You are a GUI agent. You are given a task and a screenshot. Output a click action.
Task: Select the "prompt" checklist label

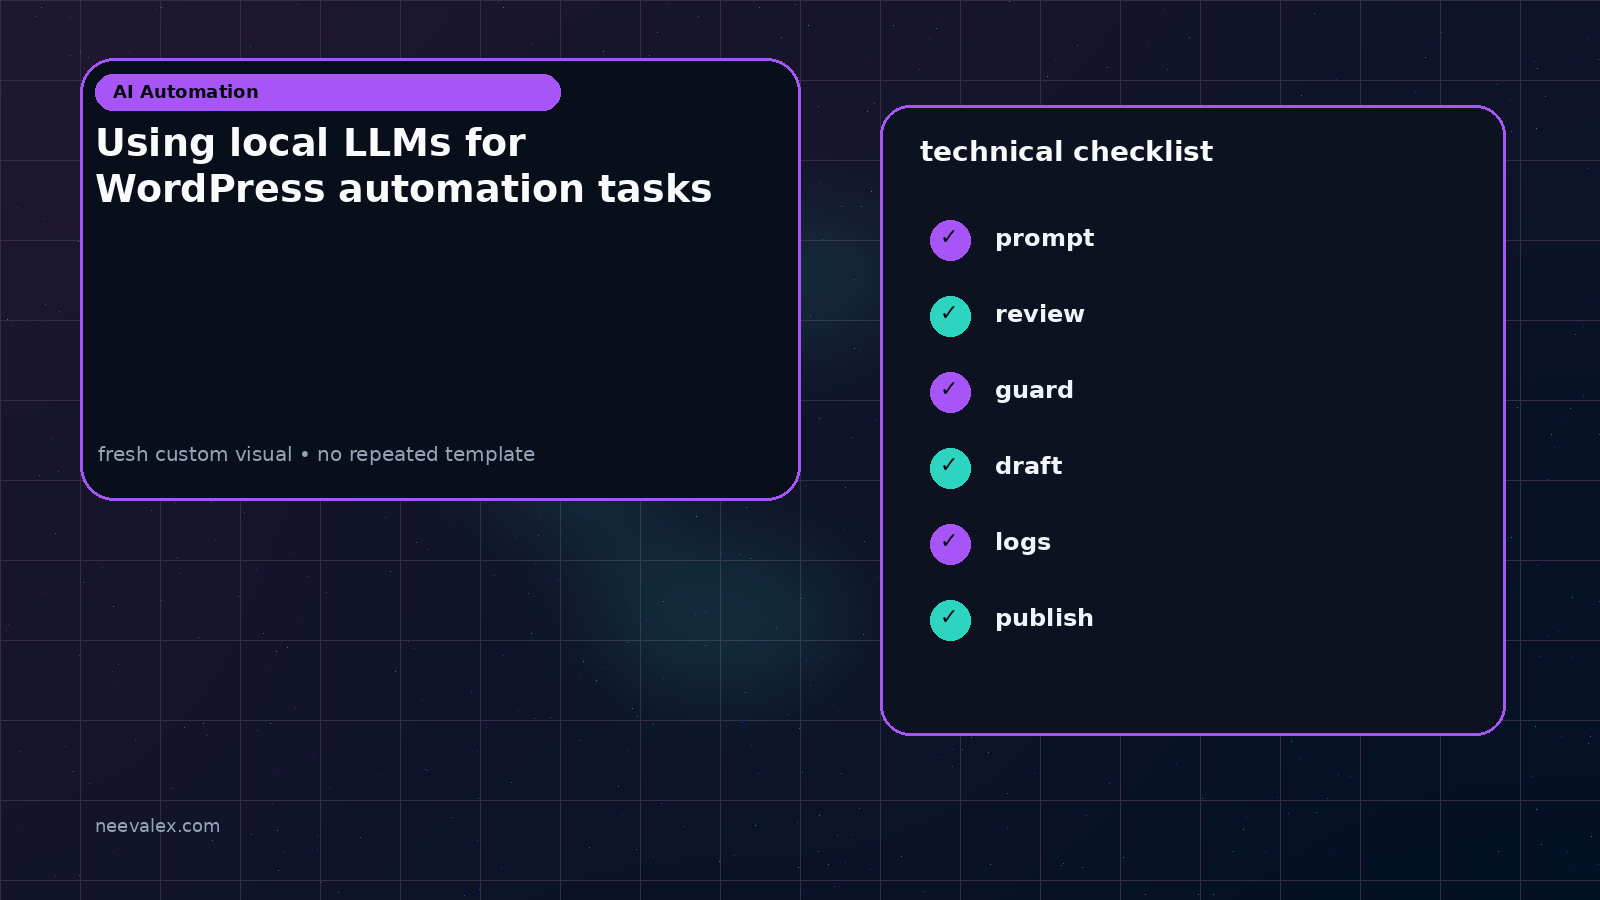click(1044, 239)
